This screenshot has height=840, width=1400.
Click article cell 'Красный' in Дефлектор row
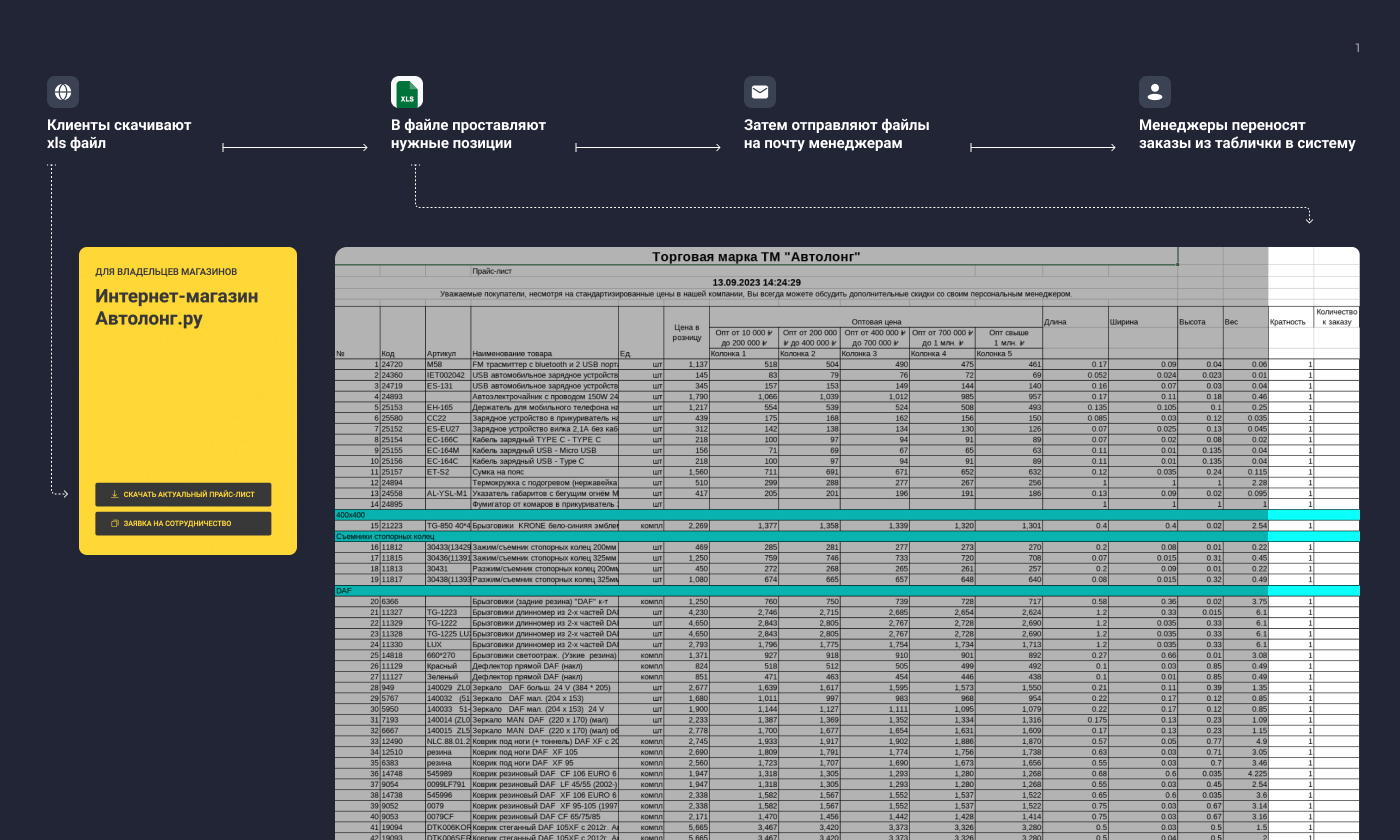point(448,666)
